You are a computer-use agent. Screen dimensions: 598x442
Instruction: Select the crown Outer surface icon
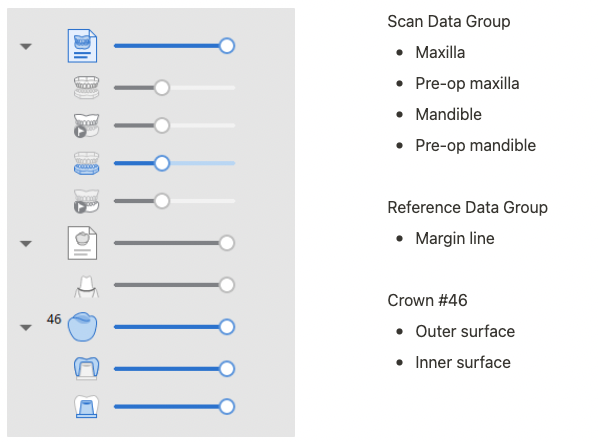(x=87, y=368)
